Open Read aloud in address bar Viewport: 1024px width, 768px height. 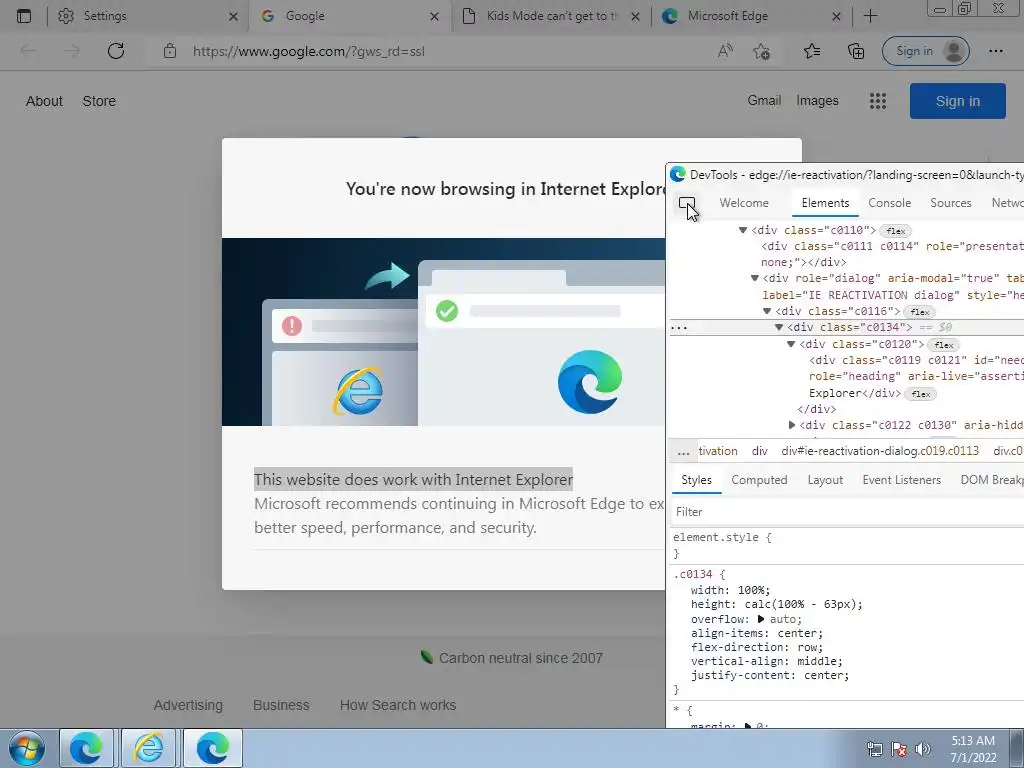point(725,51)
